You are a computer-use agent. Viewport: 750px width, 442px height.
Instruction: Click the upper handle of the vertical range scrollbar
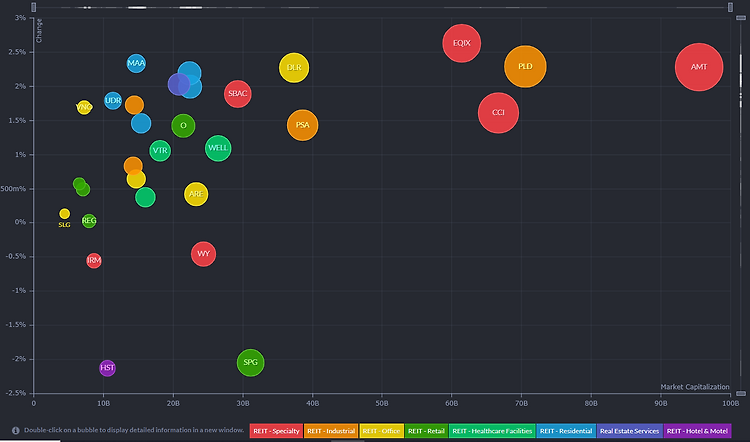click(x=741, y=18)
